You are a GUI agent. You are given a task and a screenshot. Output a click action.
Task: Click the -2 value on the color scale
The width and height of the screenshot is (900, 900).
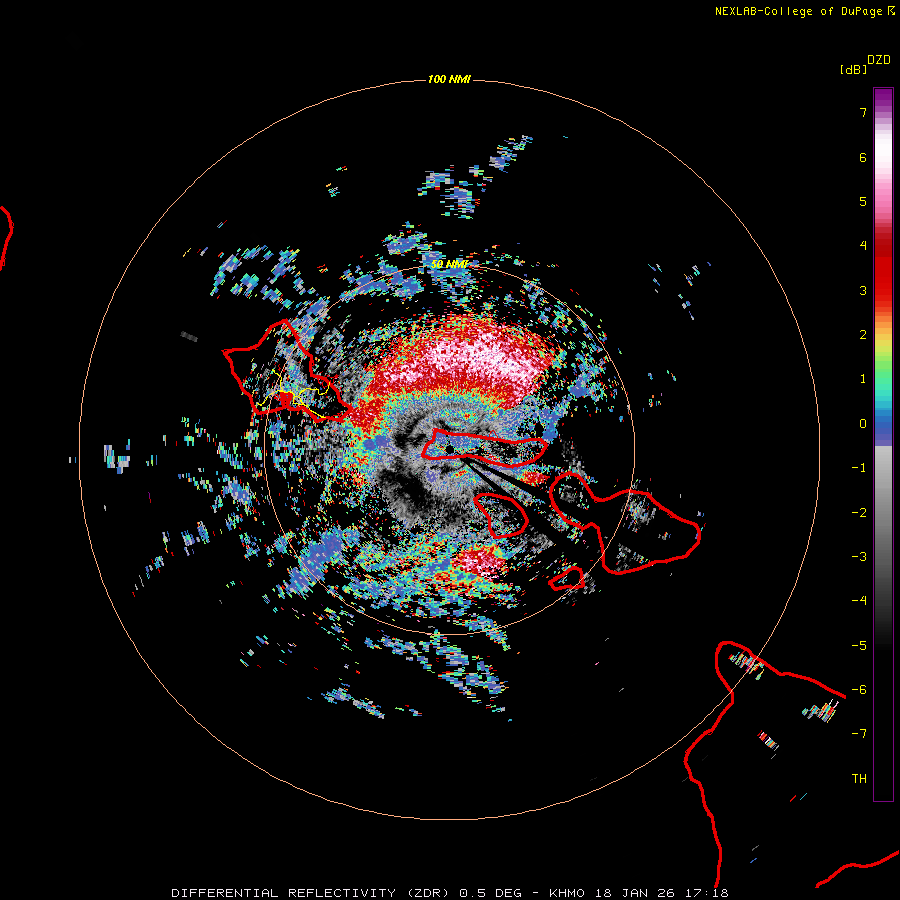click(x=859, y=513)
